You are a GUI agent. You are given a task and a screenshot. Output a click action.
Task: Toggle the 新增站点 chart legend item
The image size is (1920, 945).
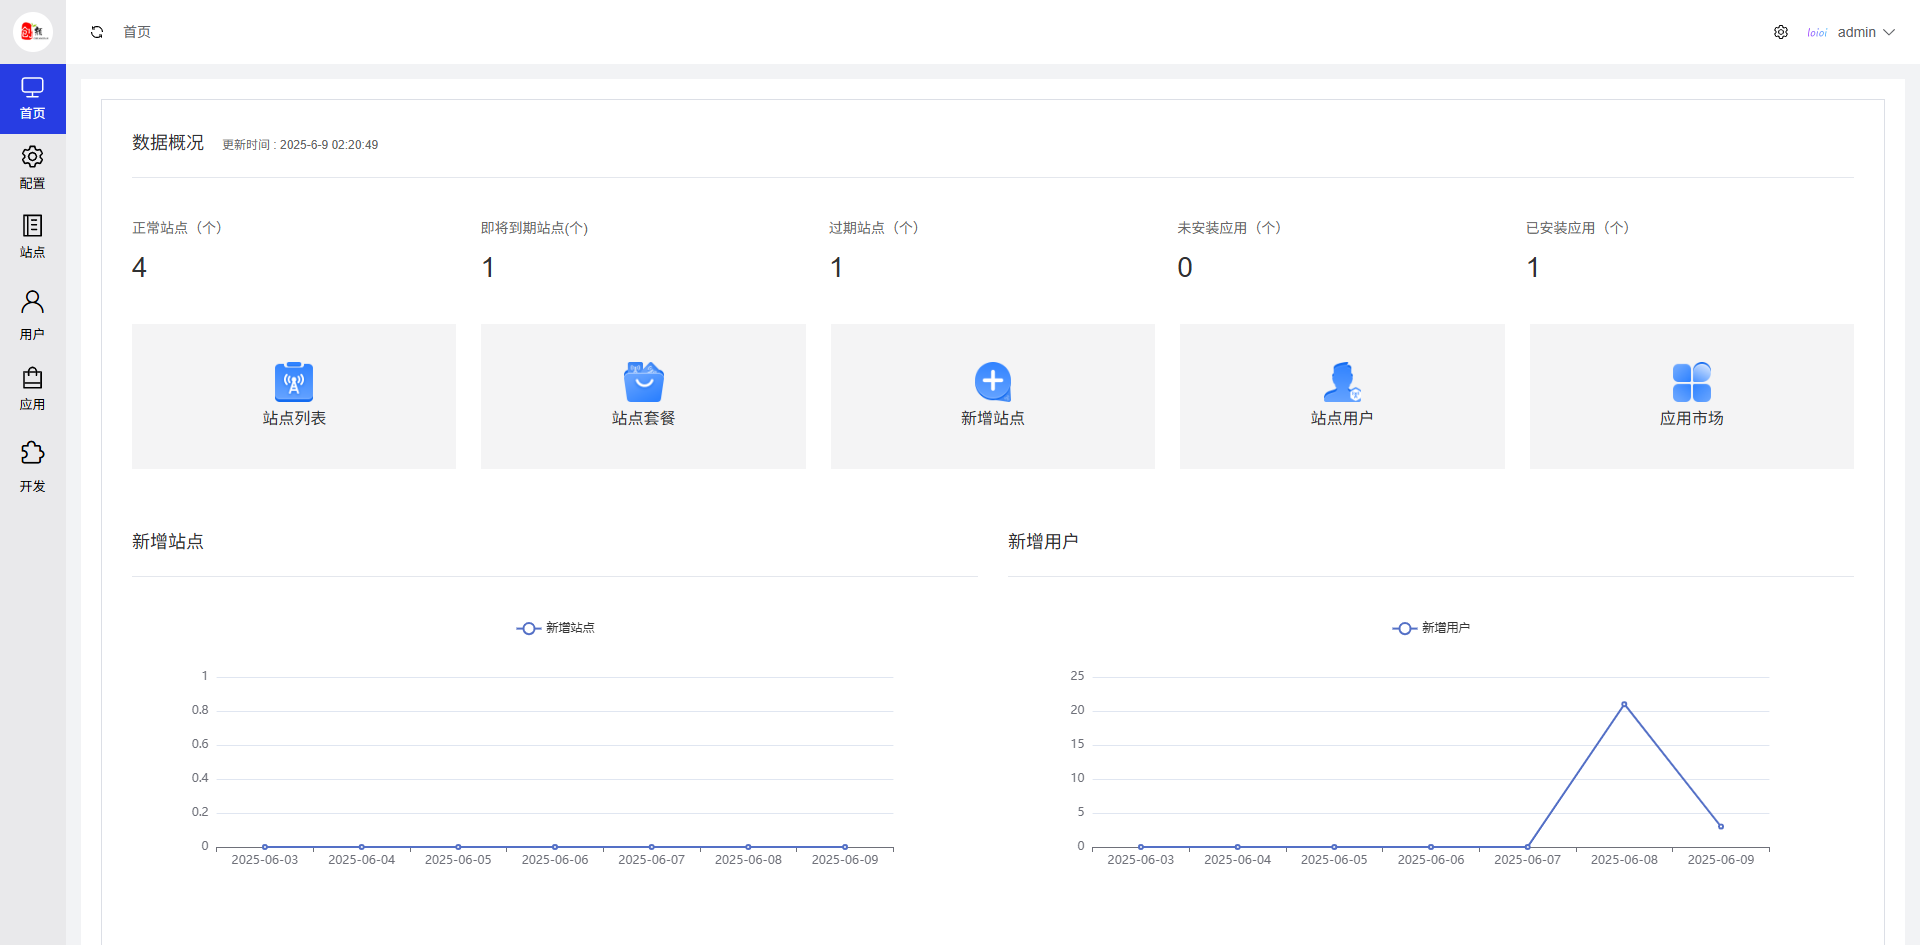pyautogui.click(x=556, y=628)
